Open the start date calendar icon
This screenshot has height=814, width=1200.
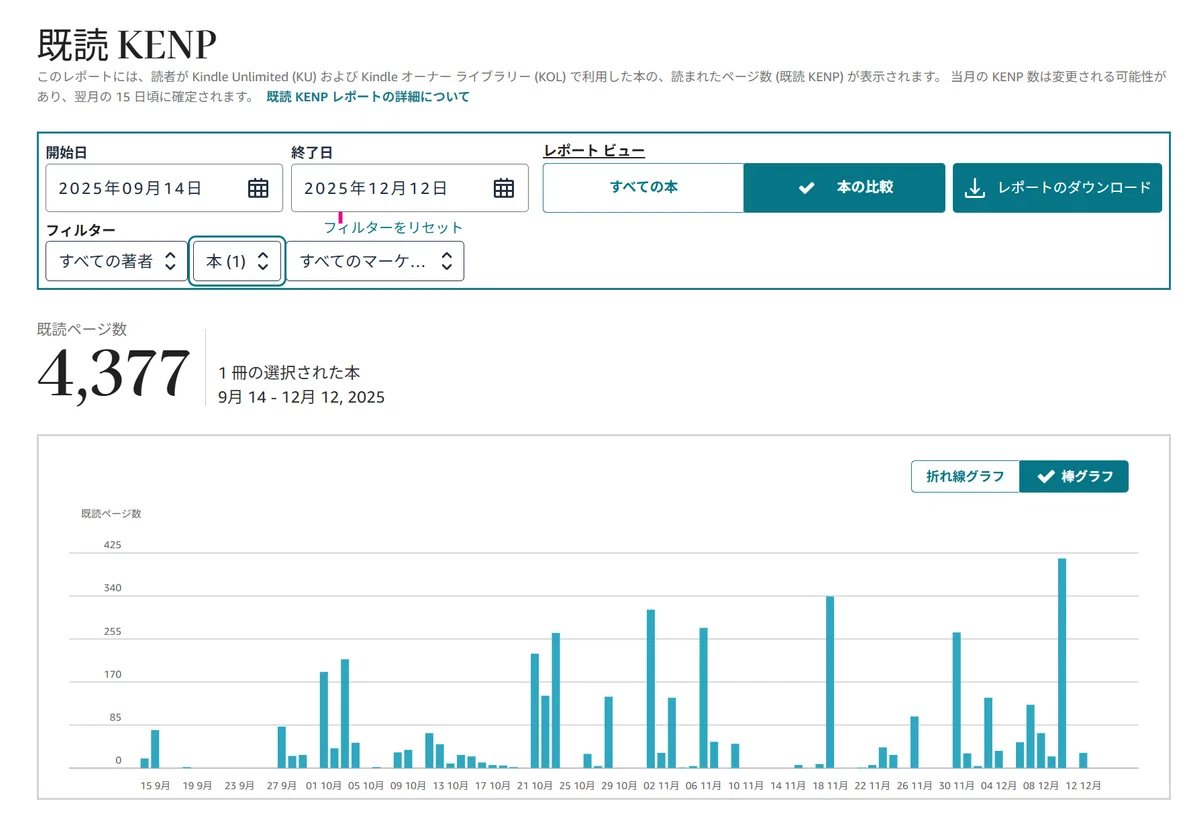[x=258, y=188]
